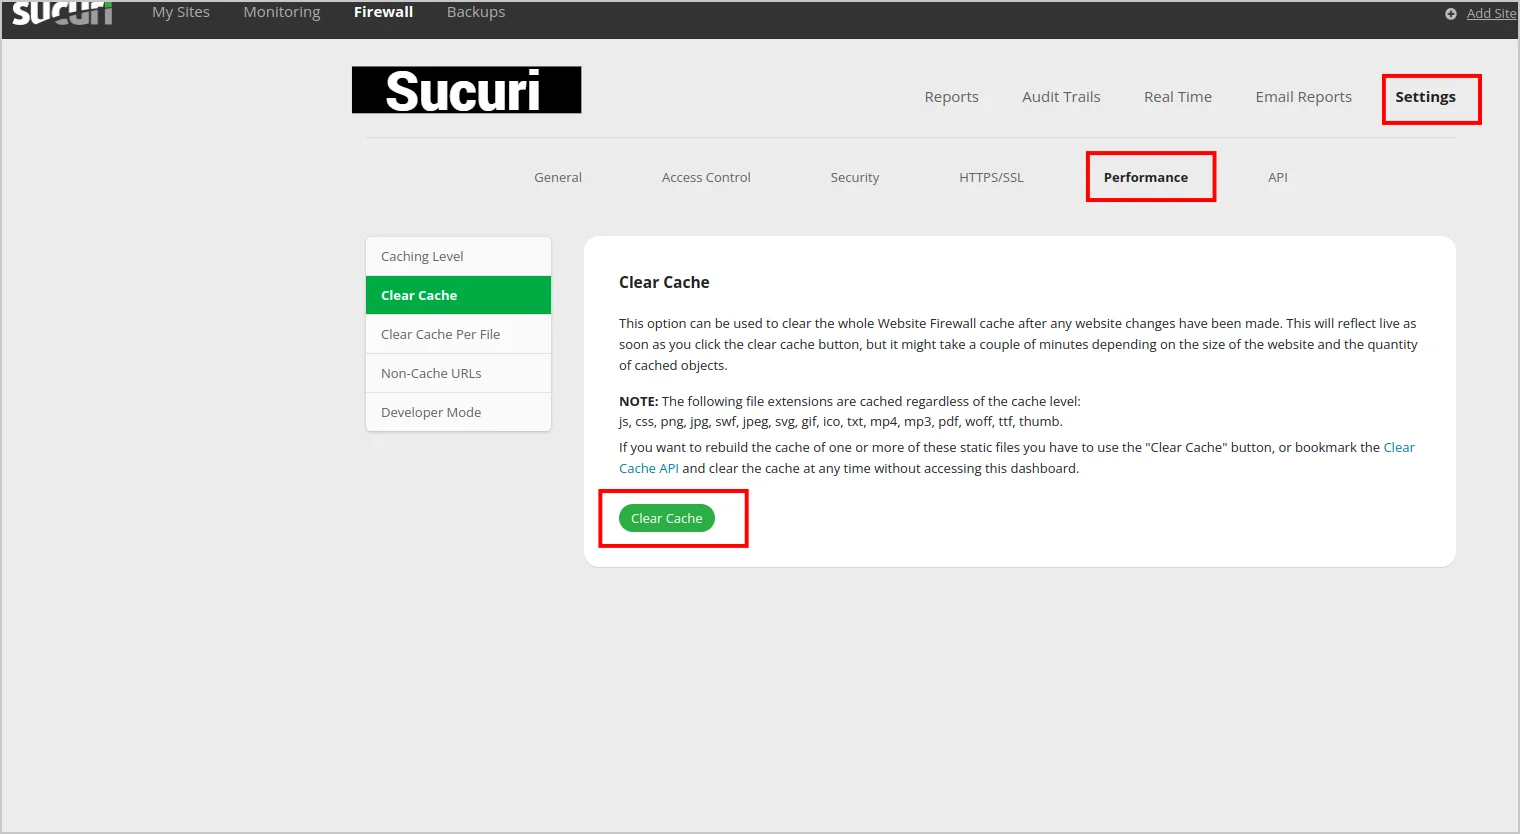
Task: Open Non-Cache URLs sidebar item
Action: pos(458,373)
